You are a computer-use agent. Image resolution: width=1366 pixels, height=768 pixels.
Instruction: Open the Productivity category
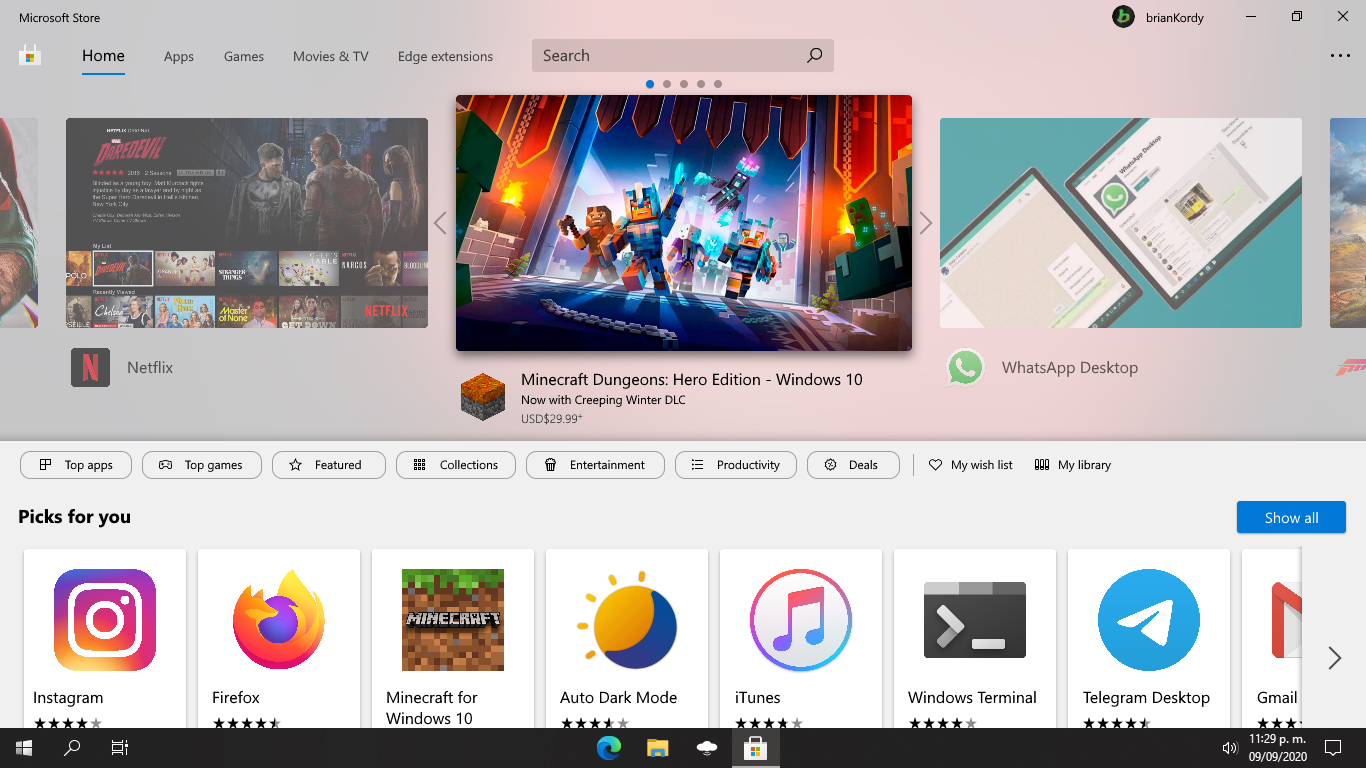(x=736, y=465)
